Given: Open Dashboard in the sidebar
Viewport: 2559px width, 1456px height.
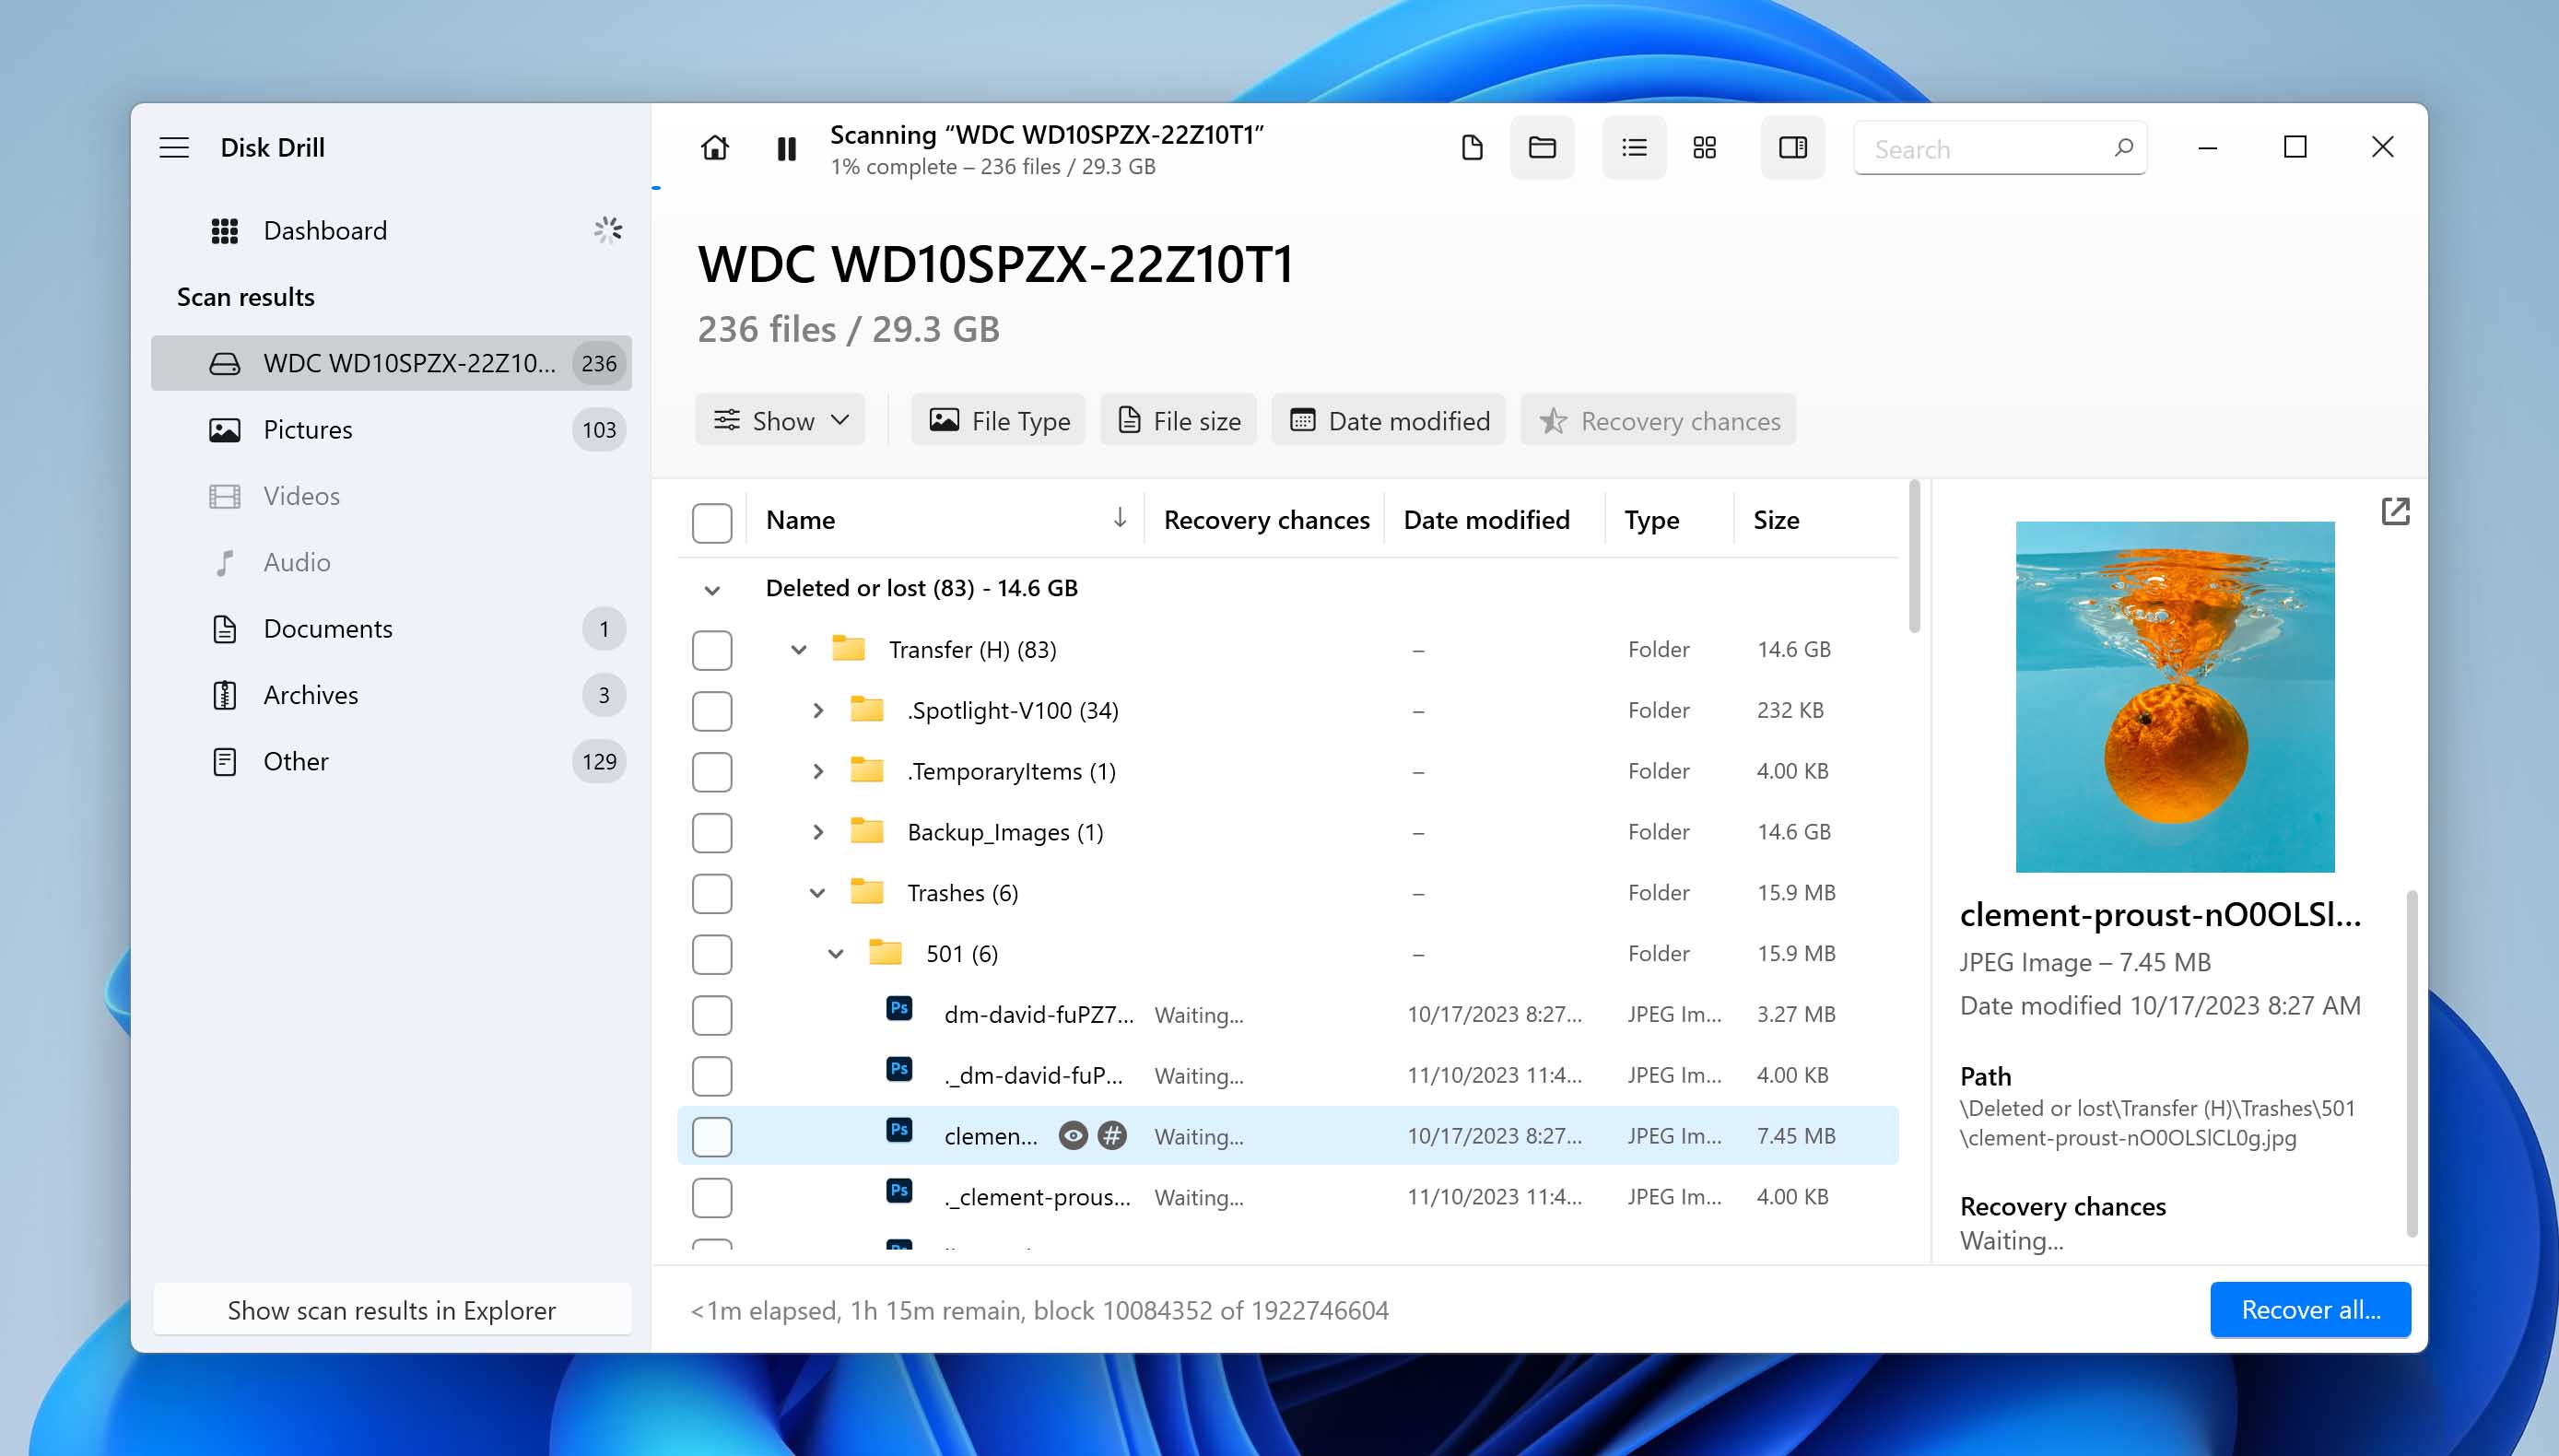Looking at the screenshot, I should coord(392,231).
